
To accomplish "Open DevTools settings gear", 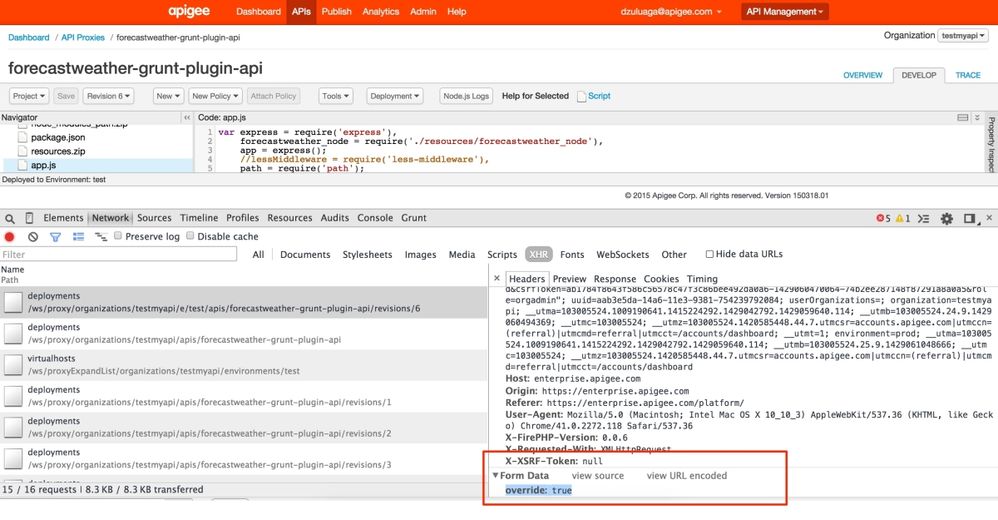I will pyautogui.click(x=947, y=218).
